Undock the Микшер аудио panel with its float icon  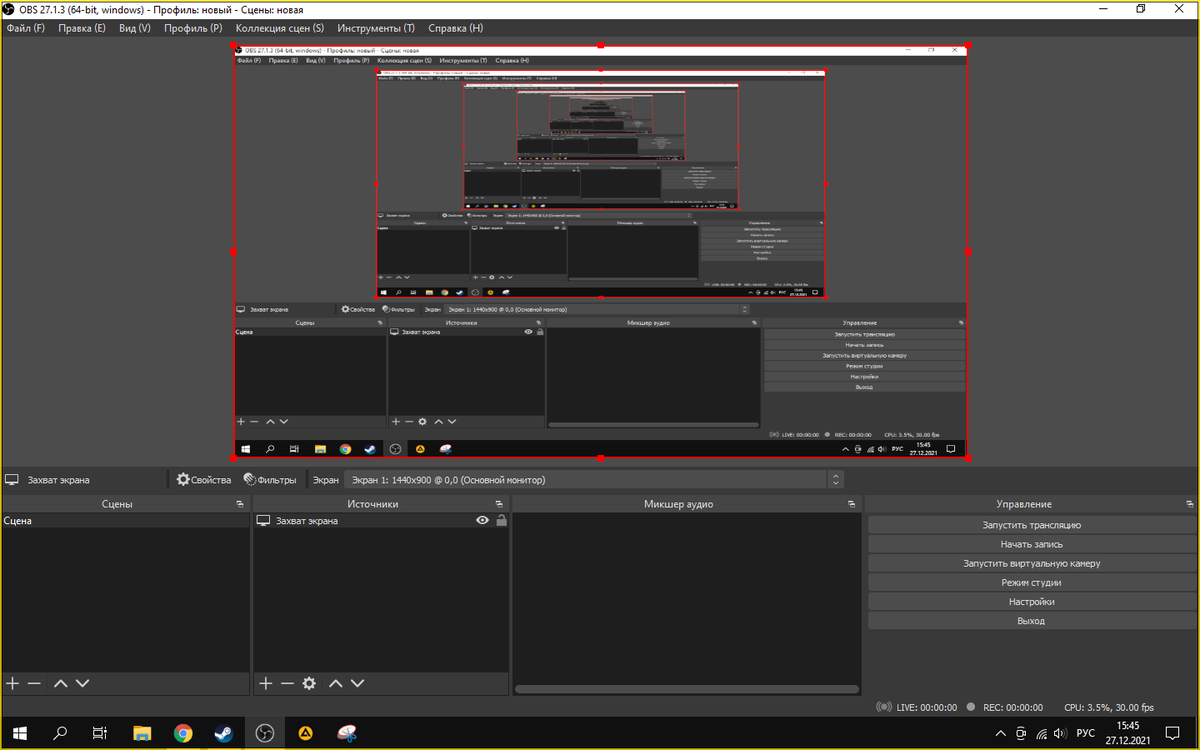pyautogui.click(x=851, y=504)
